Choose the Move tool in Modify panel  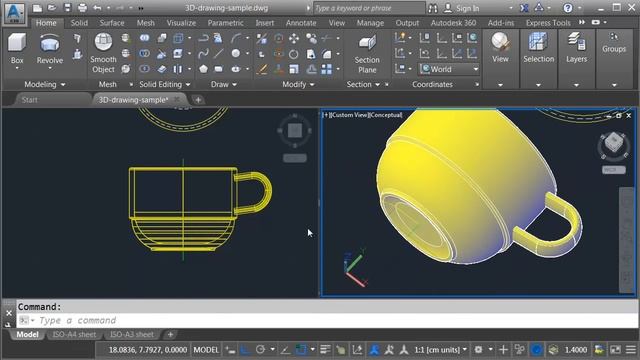[294, 39]
